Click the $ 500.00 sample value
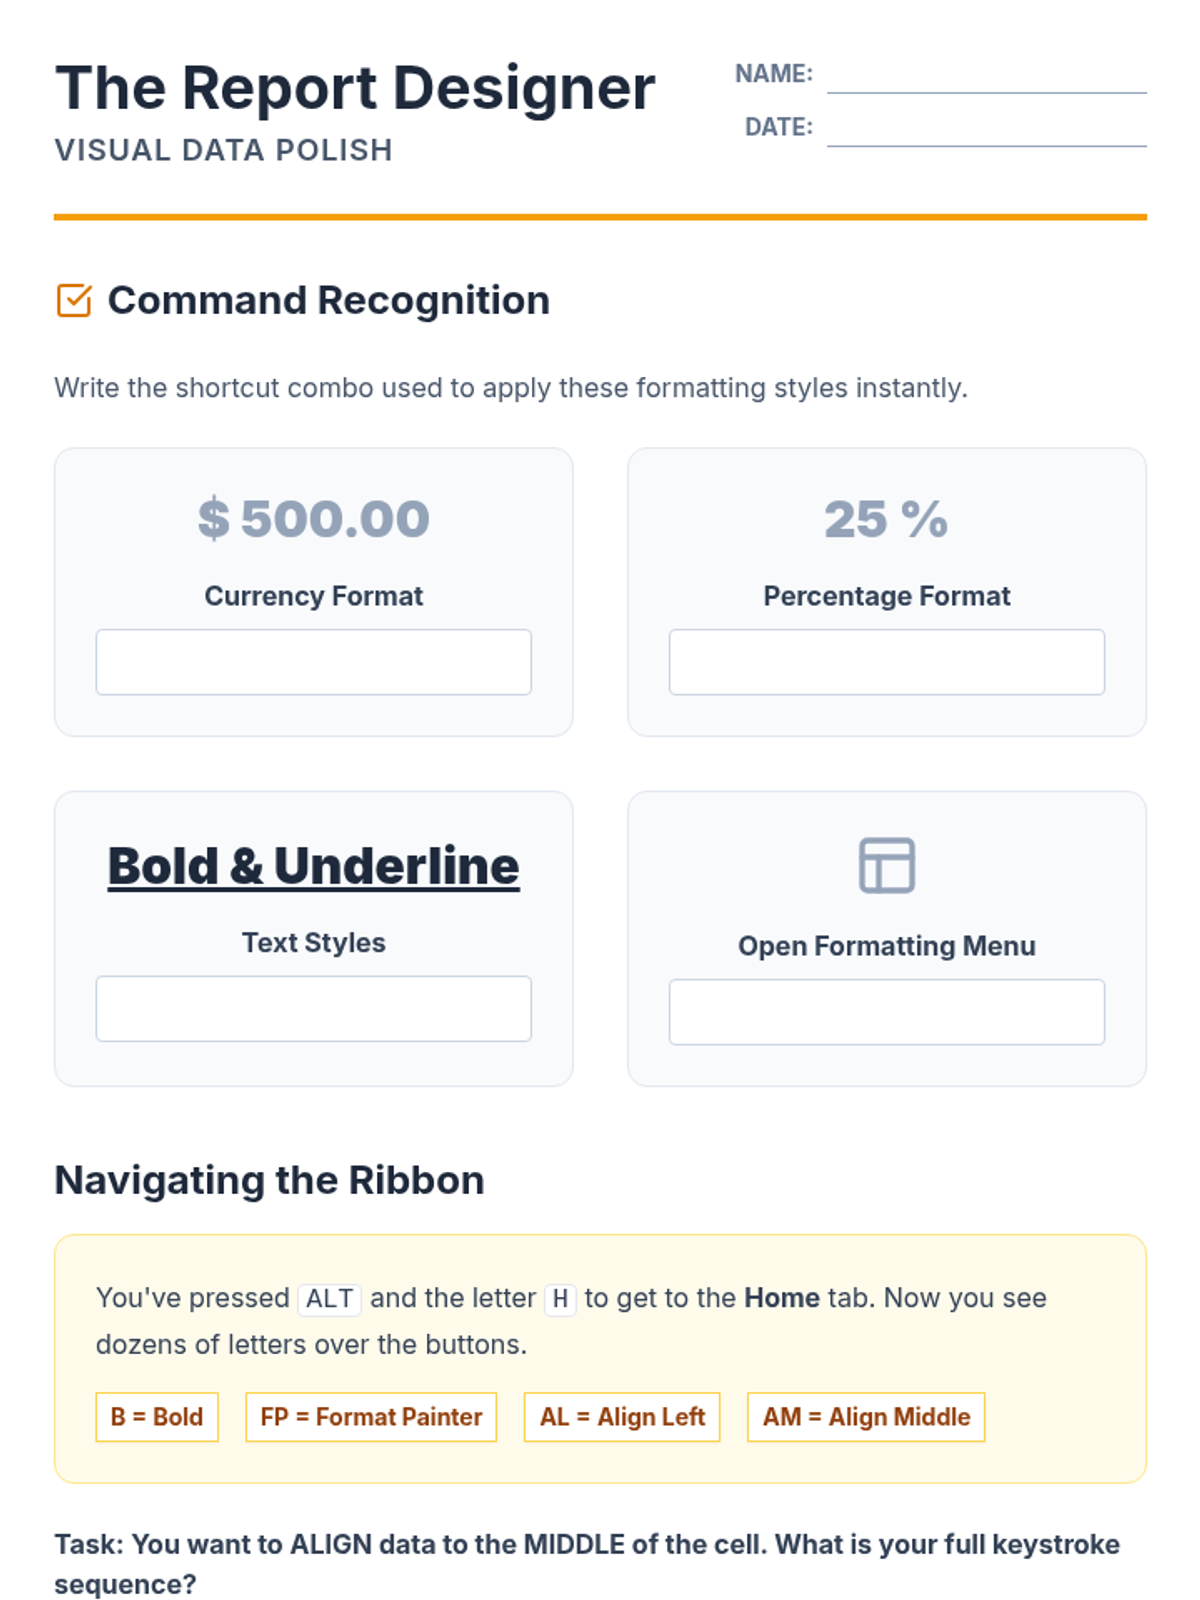The height and width of the screenshot is (1600, 1200). (313, 519)
